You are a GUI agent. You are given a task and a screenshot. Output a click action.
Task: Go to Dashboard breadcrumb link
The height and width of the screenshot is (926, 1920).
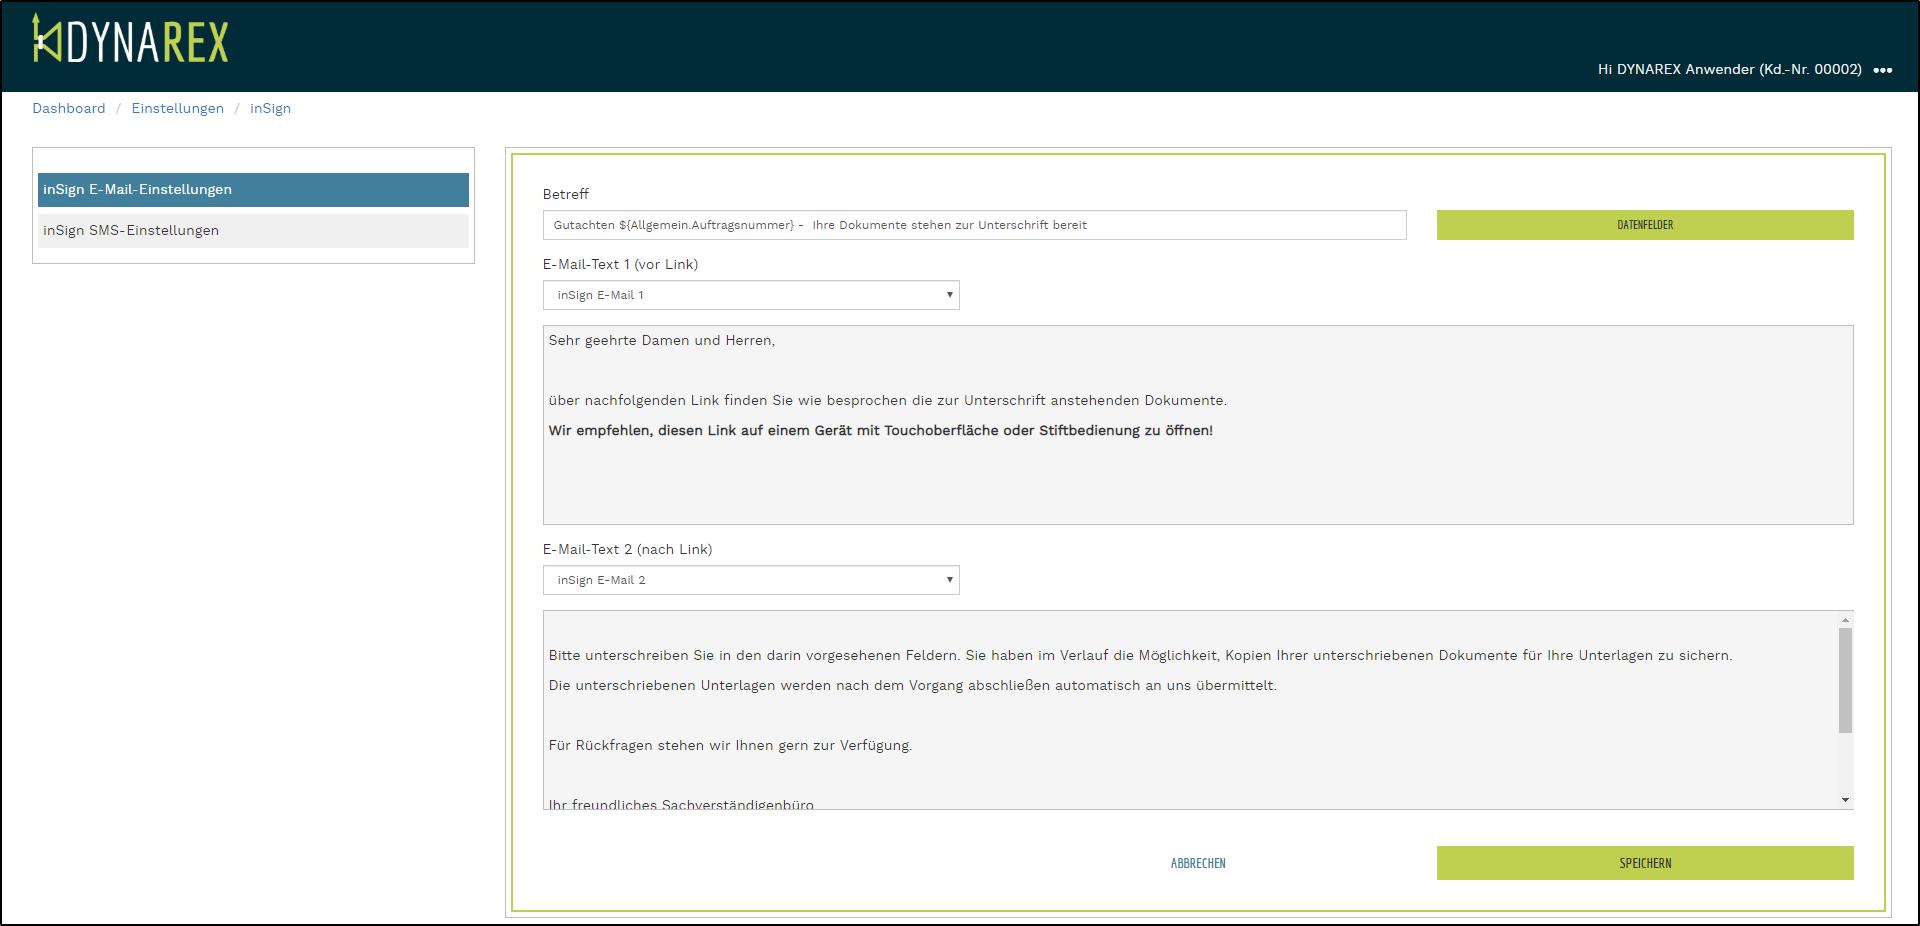tap(68, 108)
